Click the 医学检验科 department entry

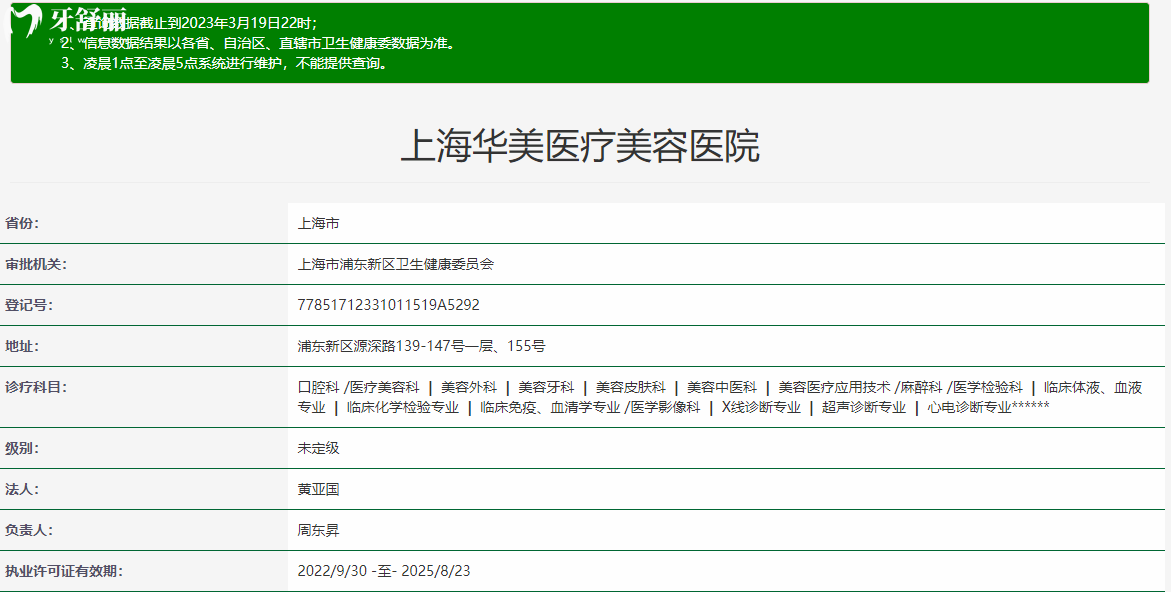pos(987,387)
